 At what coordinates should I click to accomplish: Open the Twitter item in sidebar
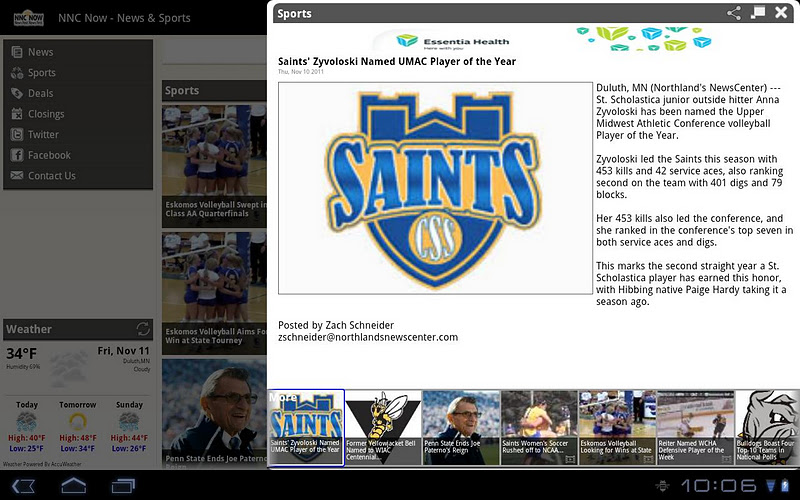(x=78, y=134)
